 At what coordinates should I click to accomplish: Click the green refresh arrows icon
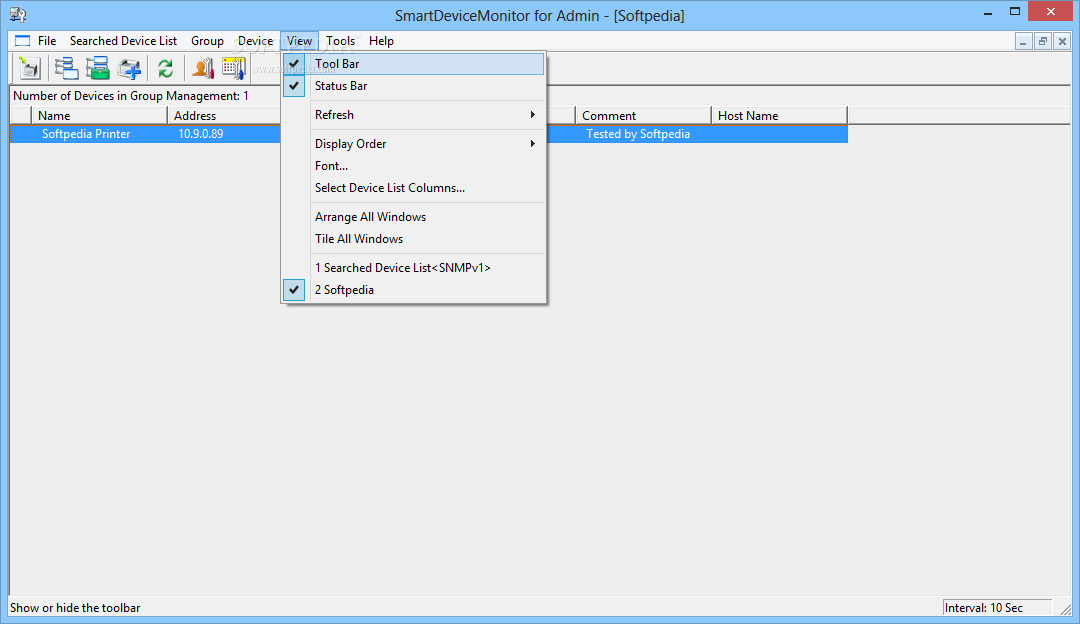pos(165,68)
